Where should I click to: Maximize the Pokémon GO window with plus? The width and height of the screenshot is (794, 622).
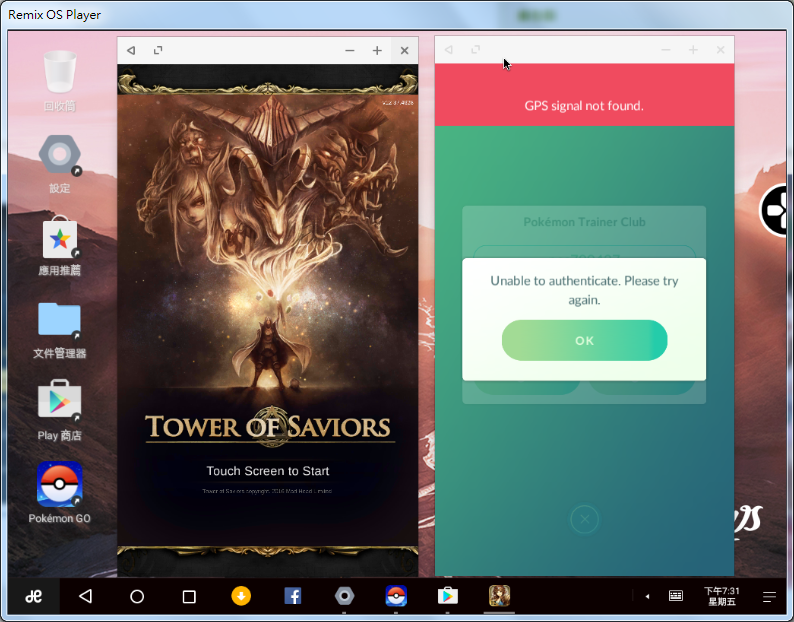(x=693, y=50)
